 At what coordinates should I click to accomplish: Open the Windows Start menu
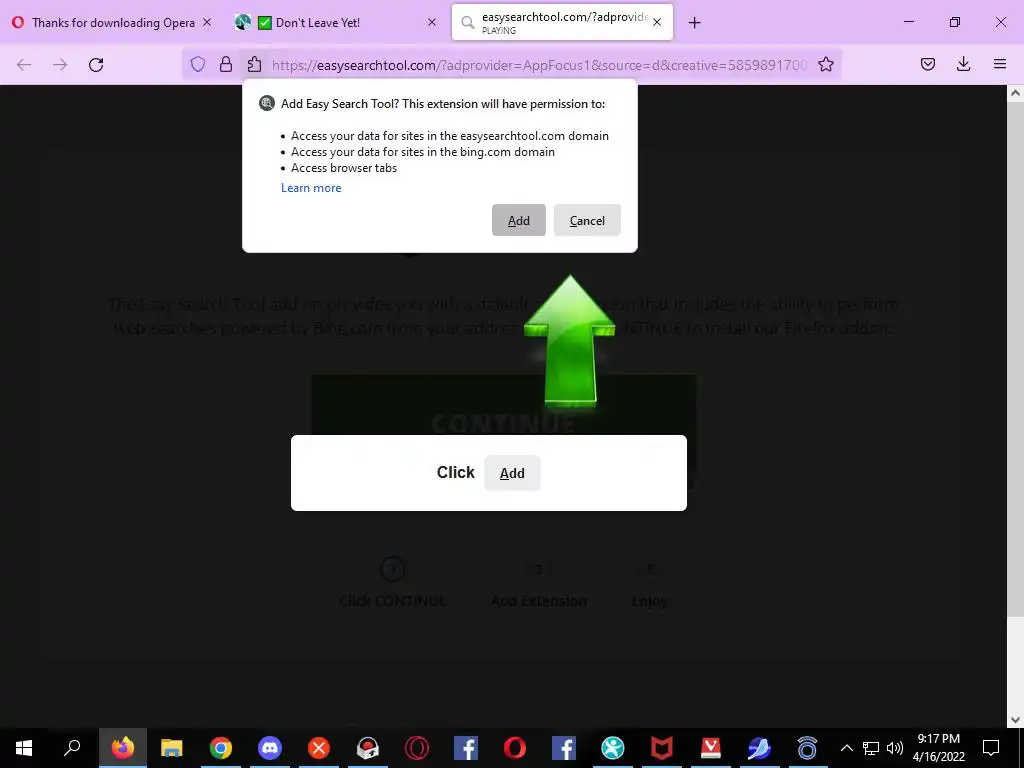(x=24, y=748)
